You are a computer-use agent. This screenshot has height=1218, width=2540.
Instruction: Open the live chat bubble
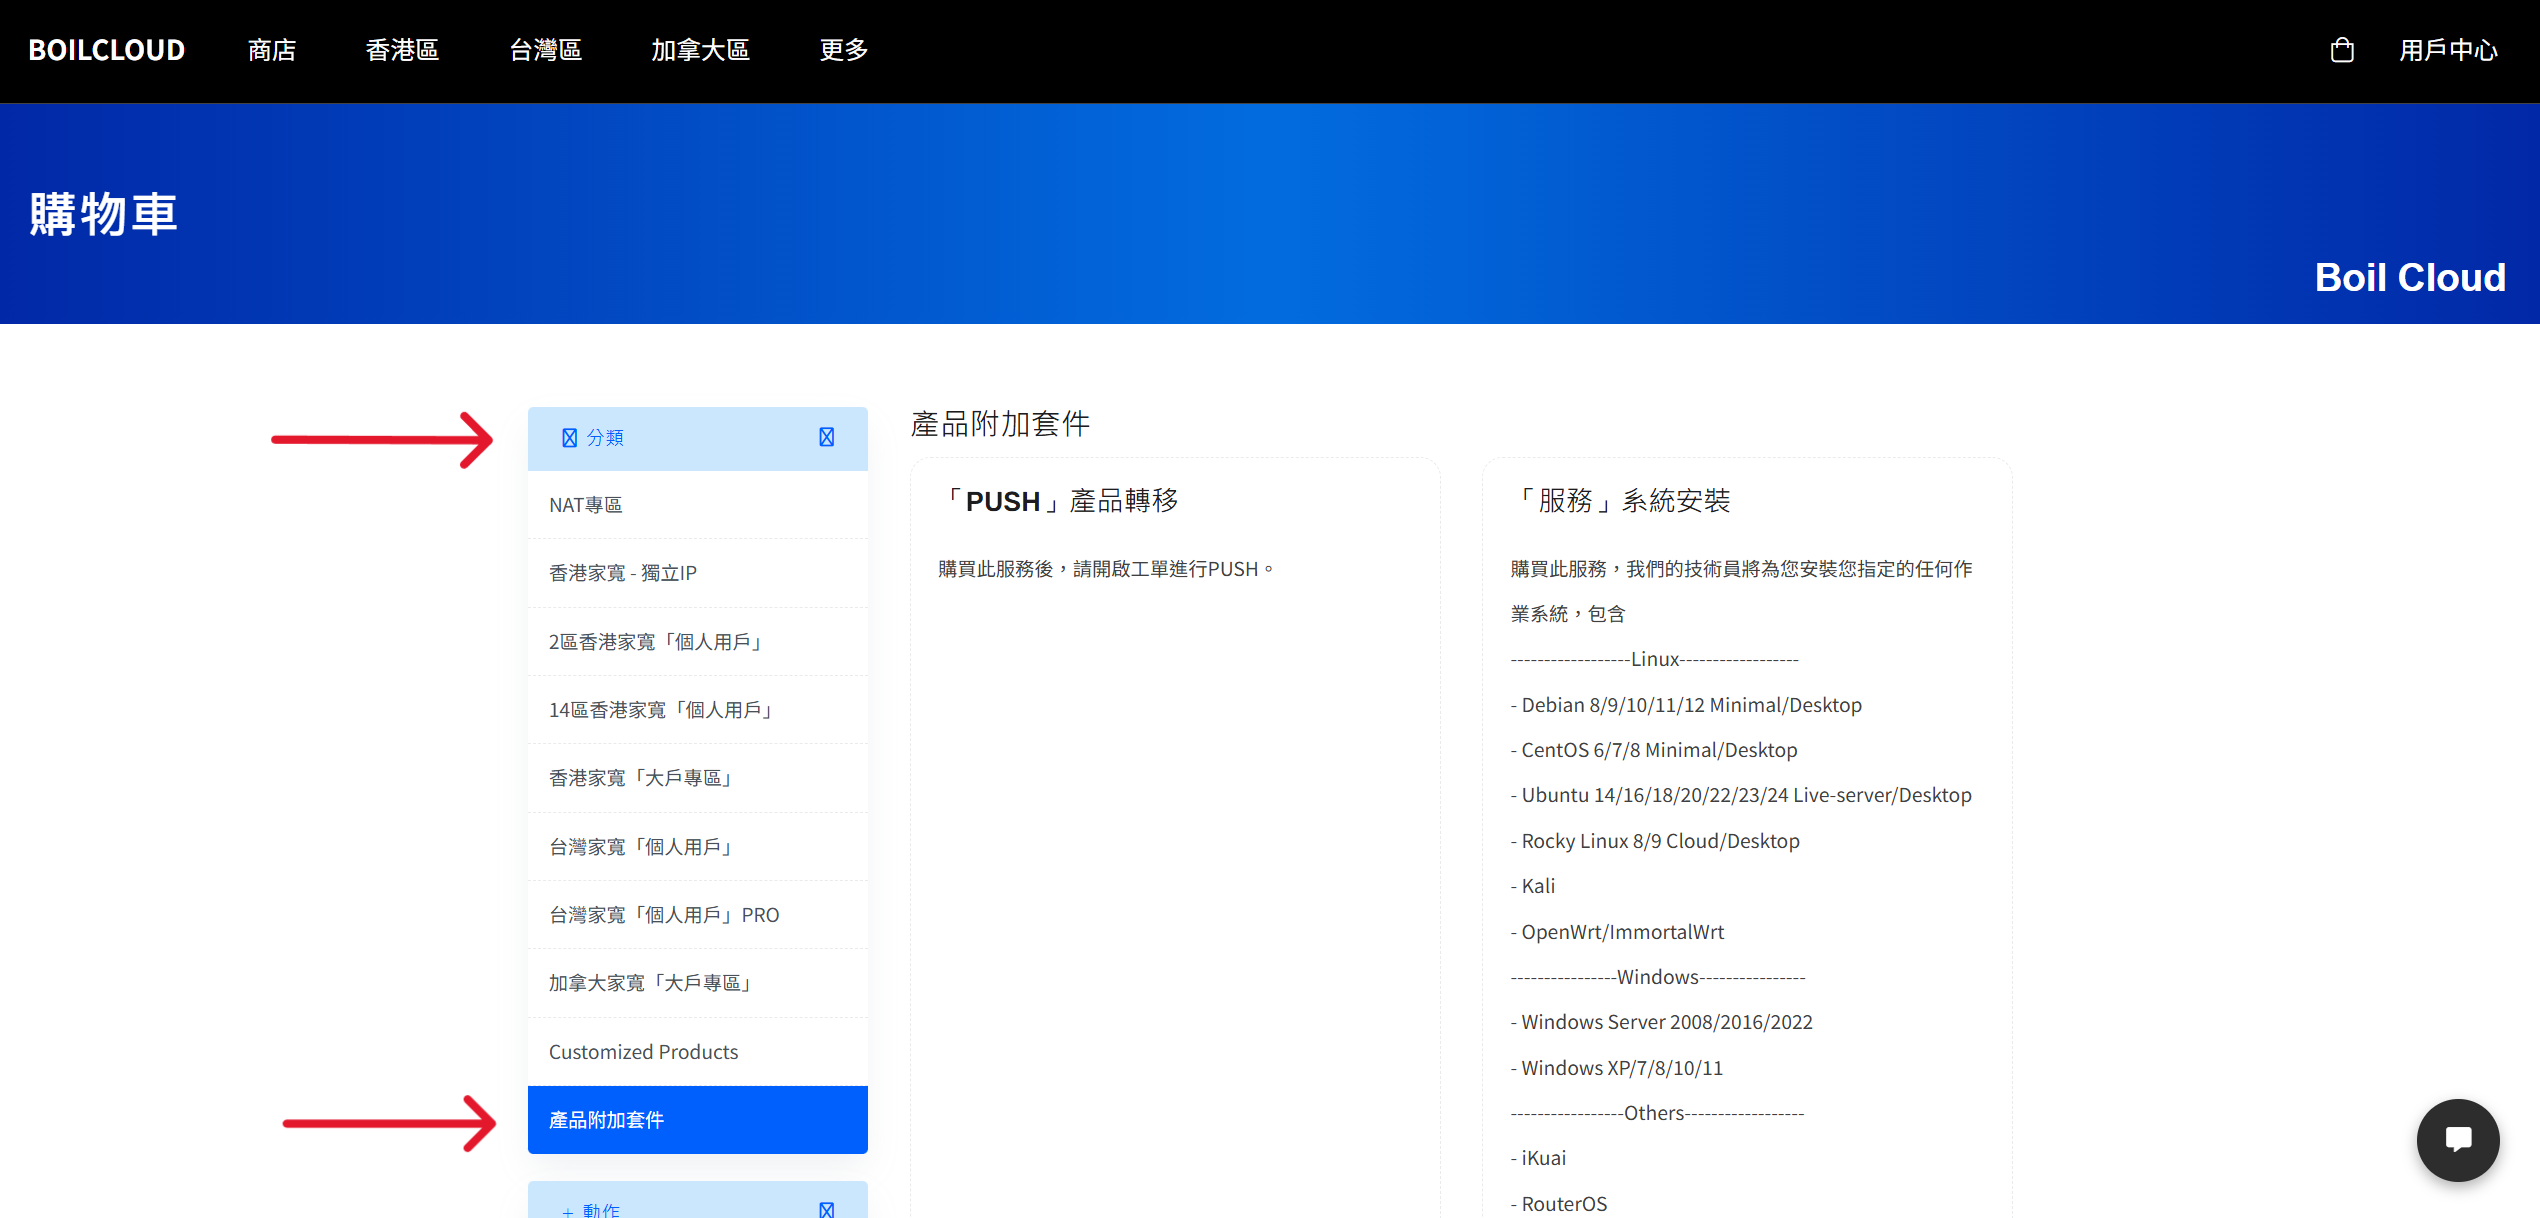click(x=2458, y=1139)
